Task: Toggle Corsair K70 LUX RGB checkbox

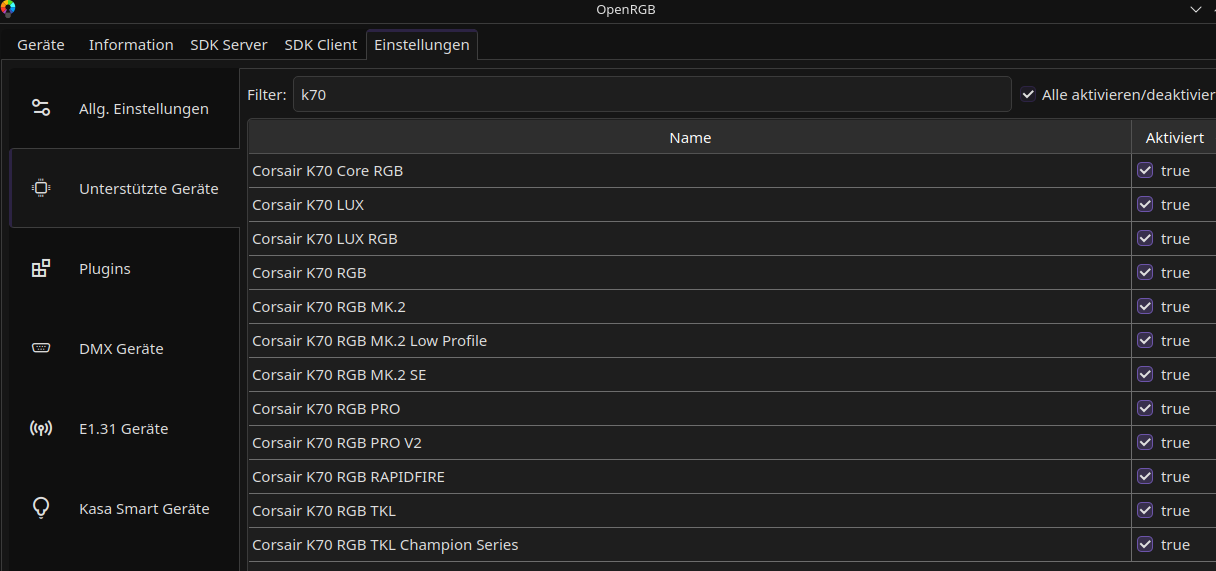Action: click(x=1146, y=238)
